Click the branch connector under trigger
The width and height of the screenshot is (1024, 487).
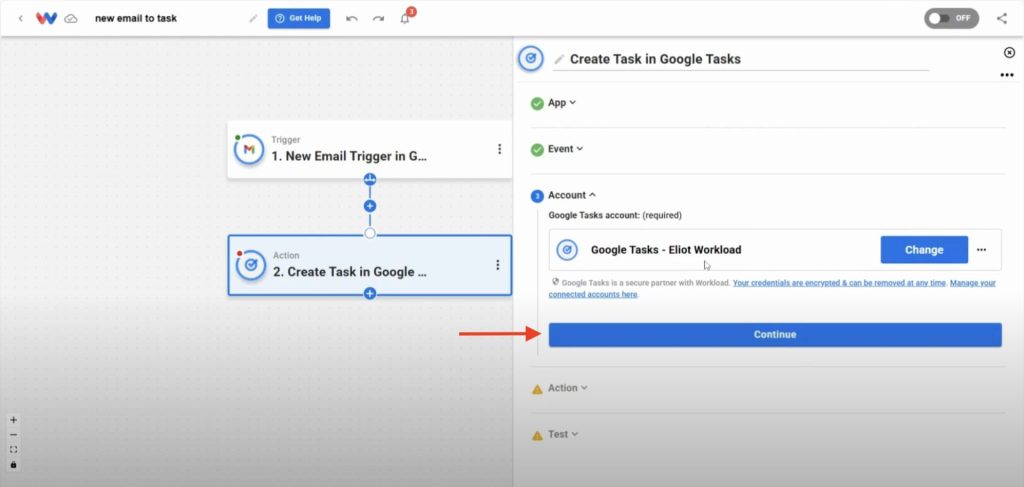coord(370,179)
